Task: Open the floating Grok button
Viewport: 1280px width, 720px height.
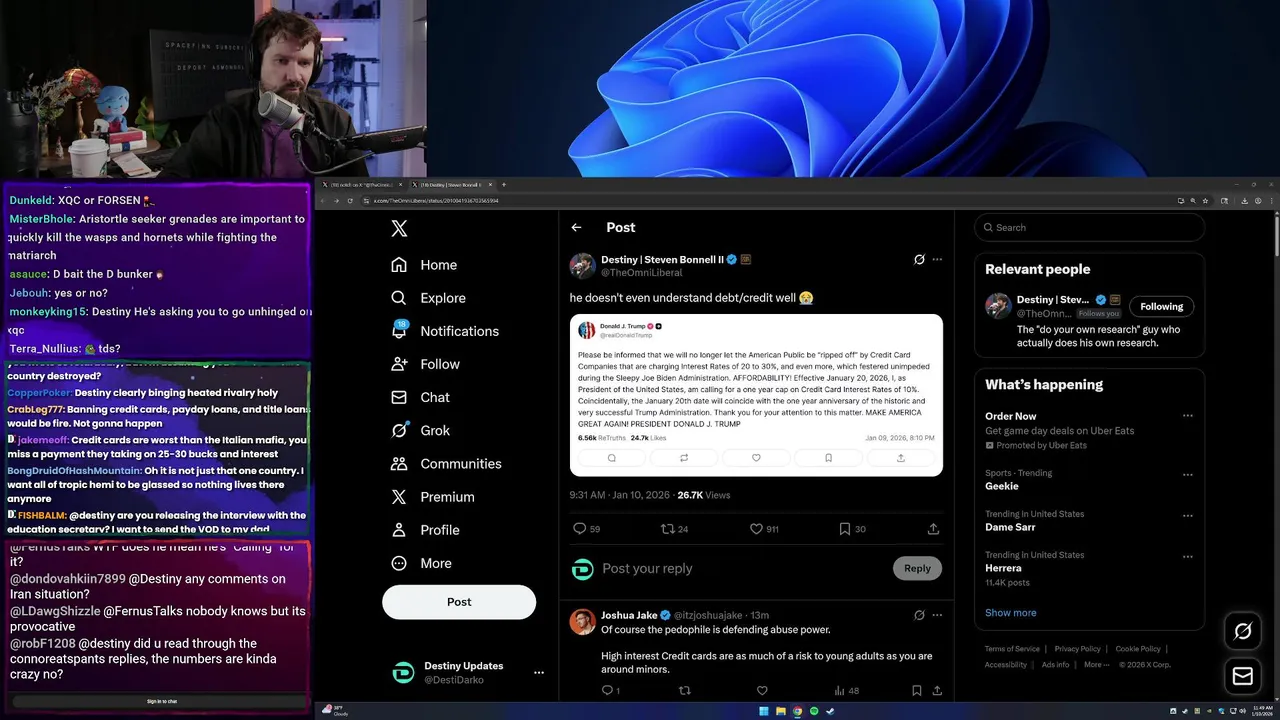Action: tap(1243, 631)
